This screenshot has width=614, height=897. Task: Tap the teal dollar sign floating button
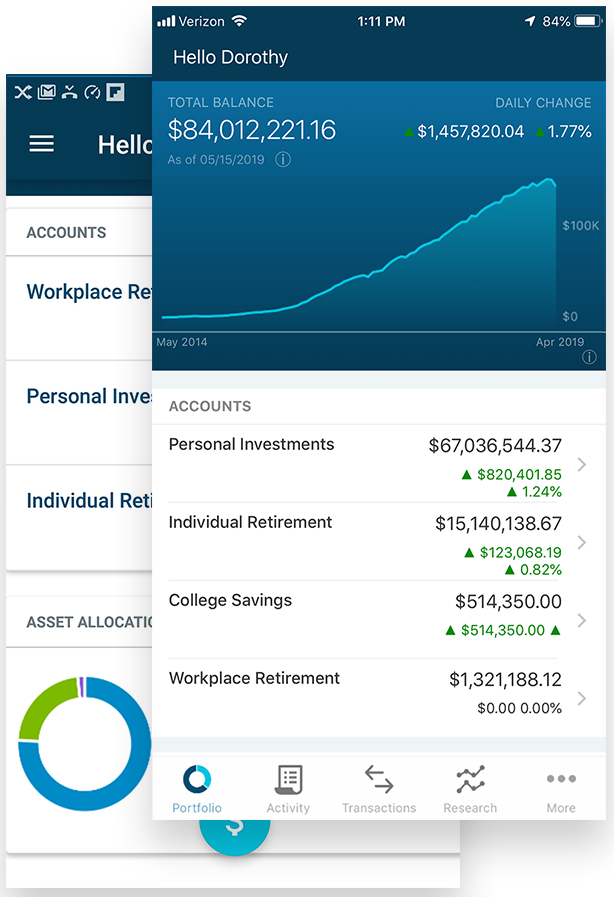235,836
